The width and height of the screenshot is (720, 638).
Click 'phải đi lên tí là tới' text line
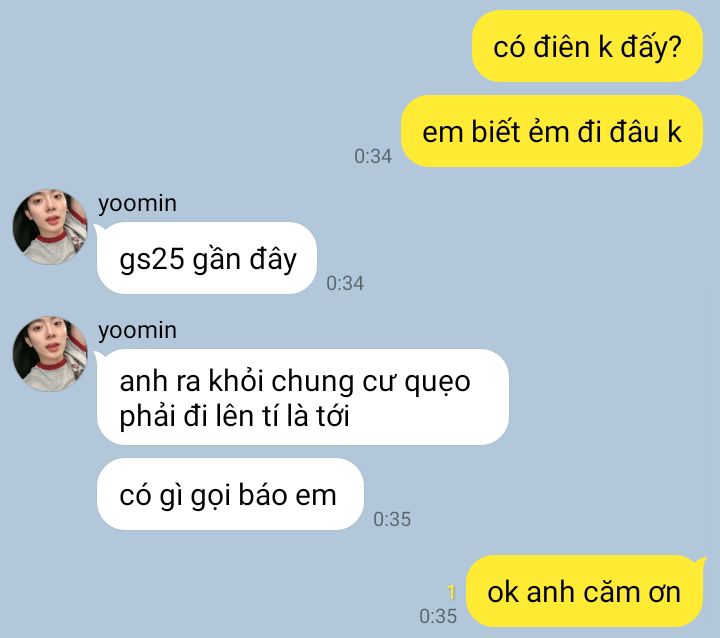[x=234, y=417]
